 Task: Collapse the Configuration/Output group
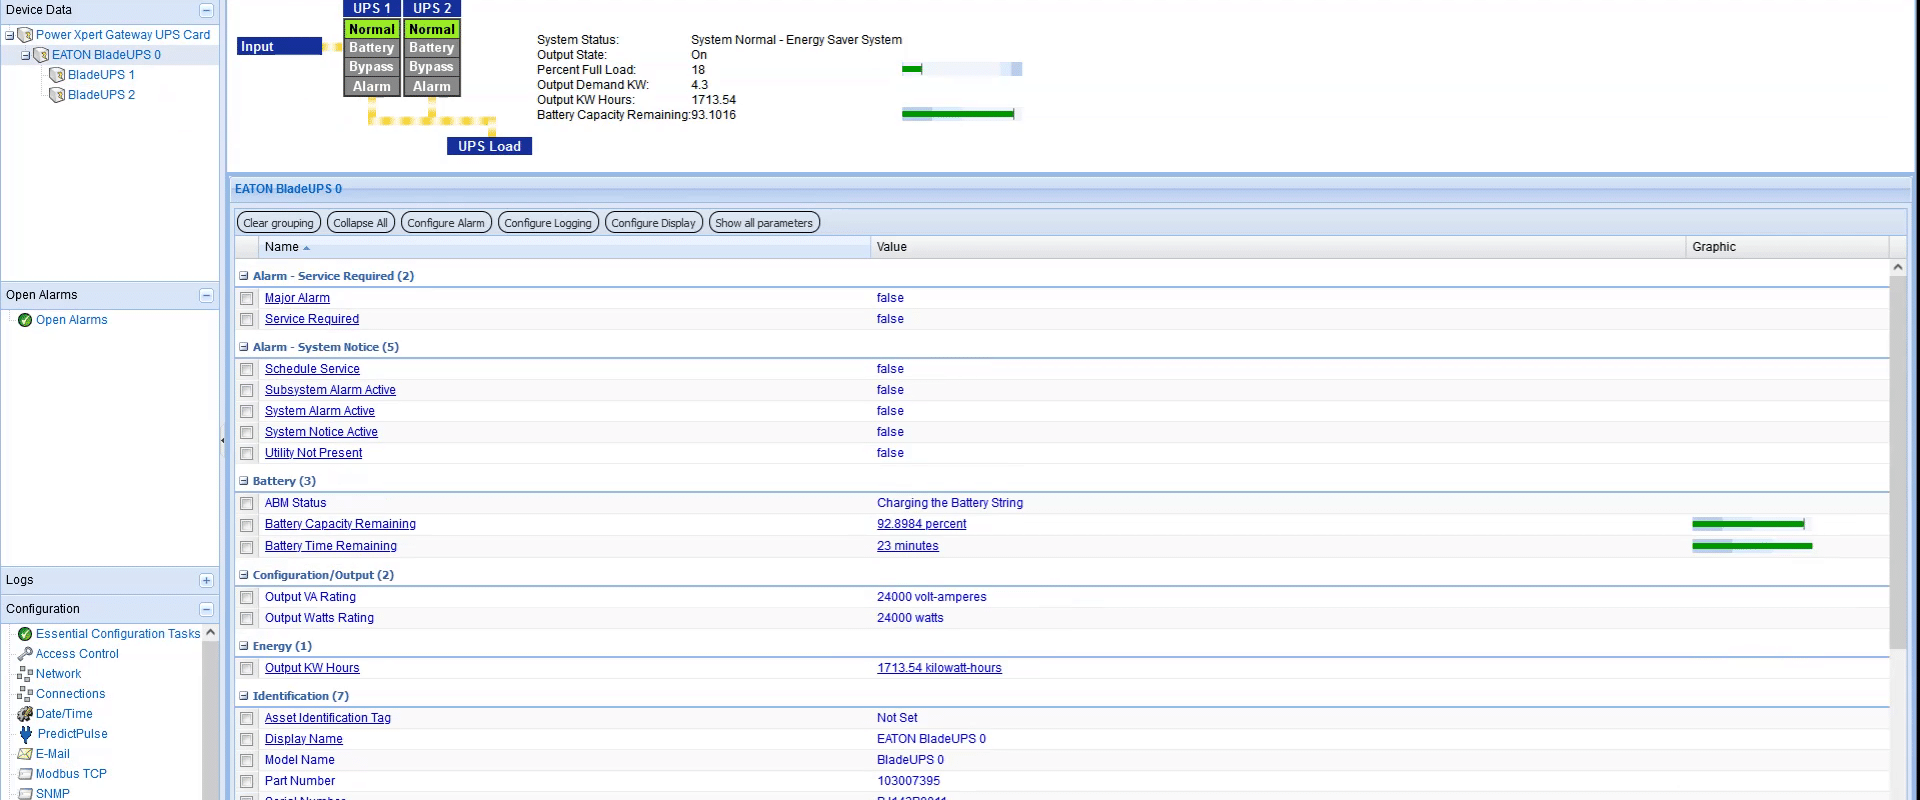(x=243, y=575)
